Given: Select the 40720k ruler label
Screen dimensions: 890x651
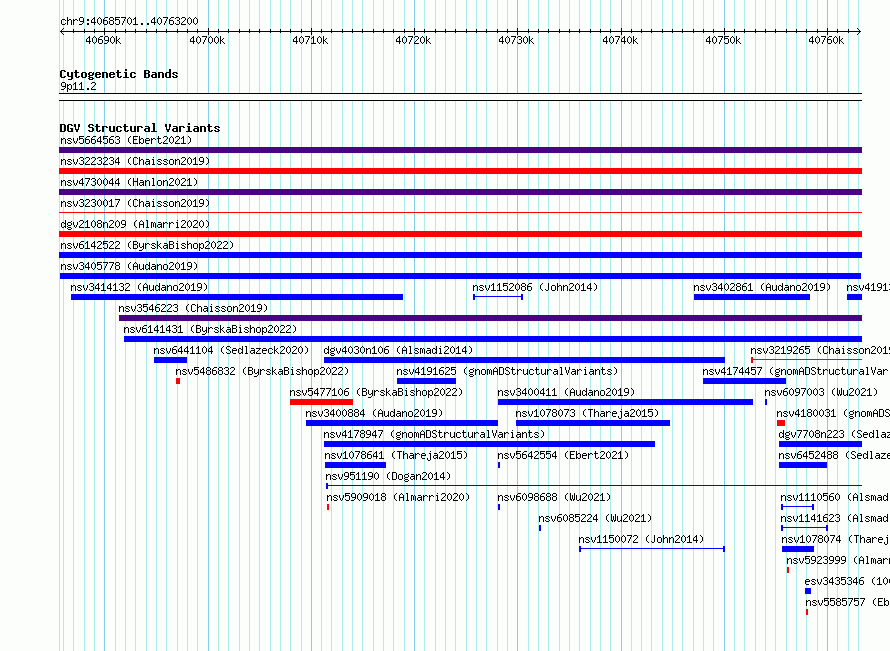Looking at the screenshot, I should 413,40.
